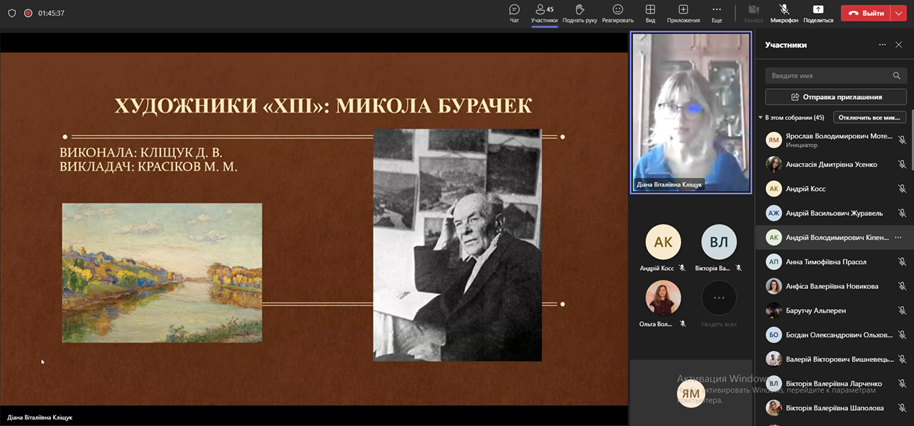914x426 pixels.
Task: Expand the dropdown arrow next to Выйти
Action: coord(899,13)
